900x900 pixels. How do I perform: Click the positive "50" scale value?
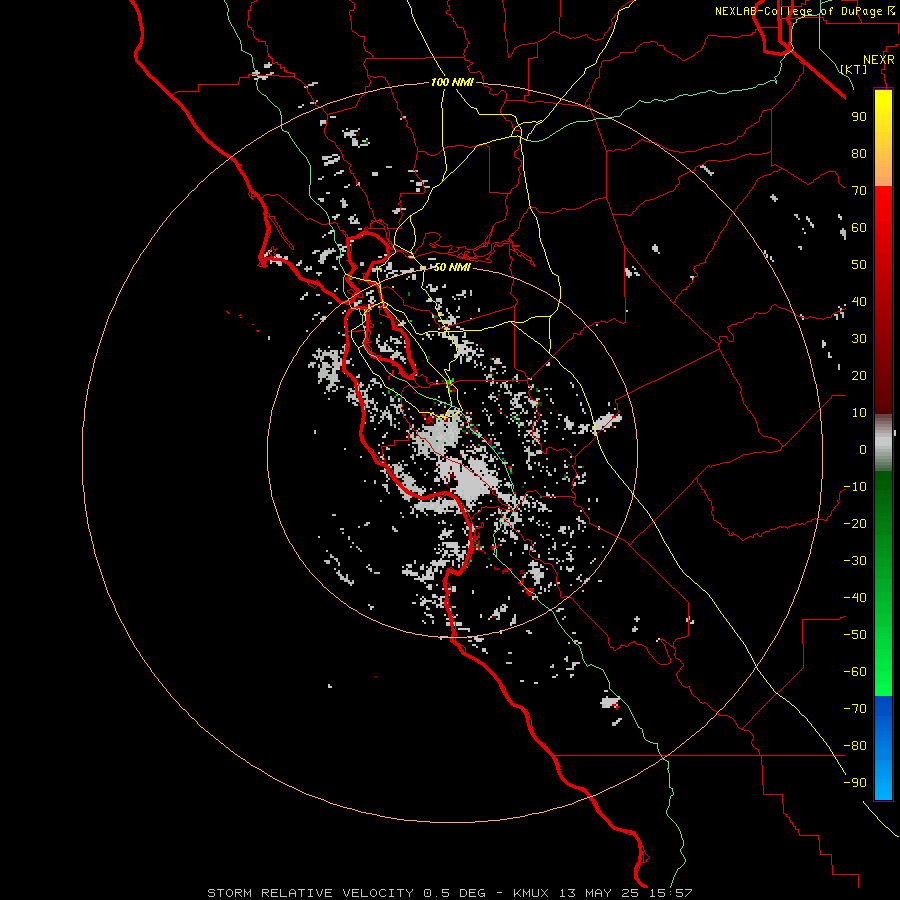click(x=859, y=265)
